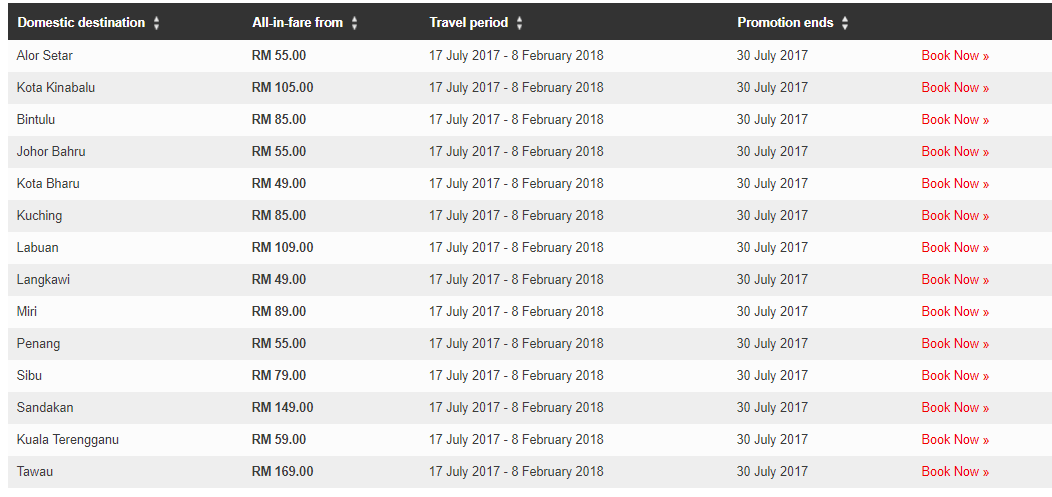Book the Kuala Terengganu flight
Image resolution: width=1052 pixels, height=497 pixels.
[x=954, y=440]
